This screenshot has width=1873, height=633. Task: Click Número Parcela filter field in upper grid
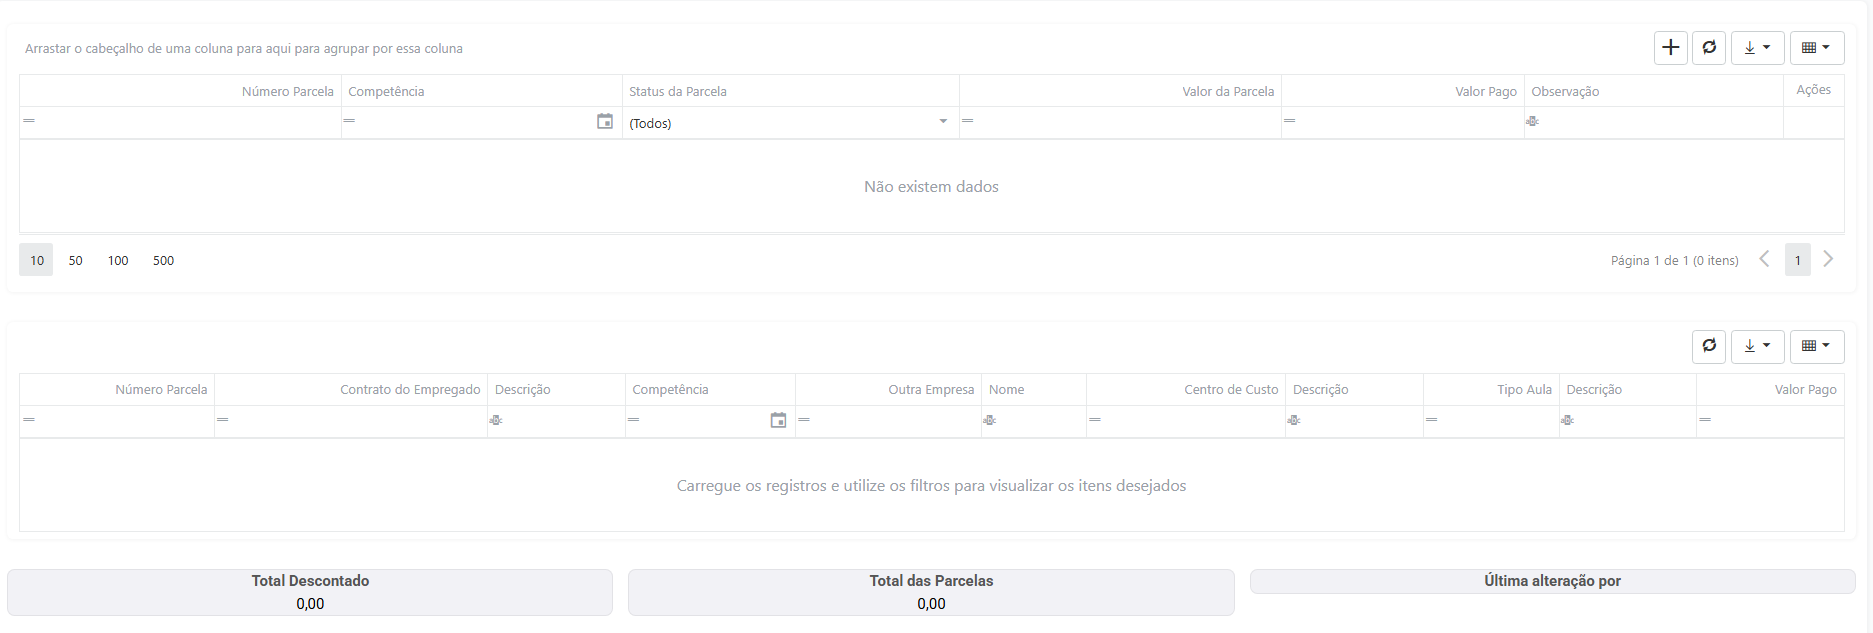tap(185, 122)
